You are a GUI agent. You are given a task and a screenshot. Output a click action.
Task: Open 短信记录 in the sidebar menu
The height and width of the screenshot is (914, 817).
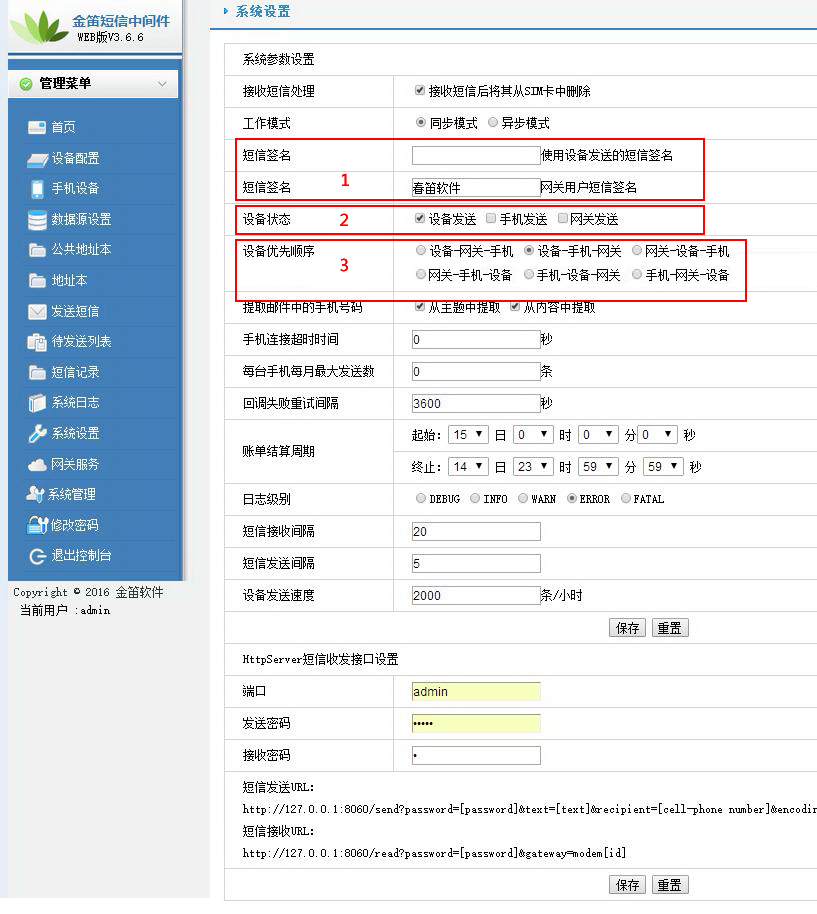pyautogui.click(x=75, y=372)
